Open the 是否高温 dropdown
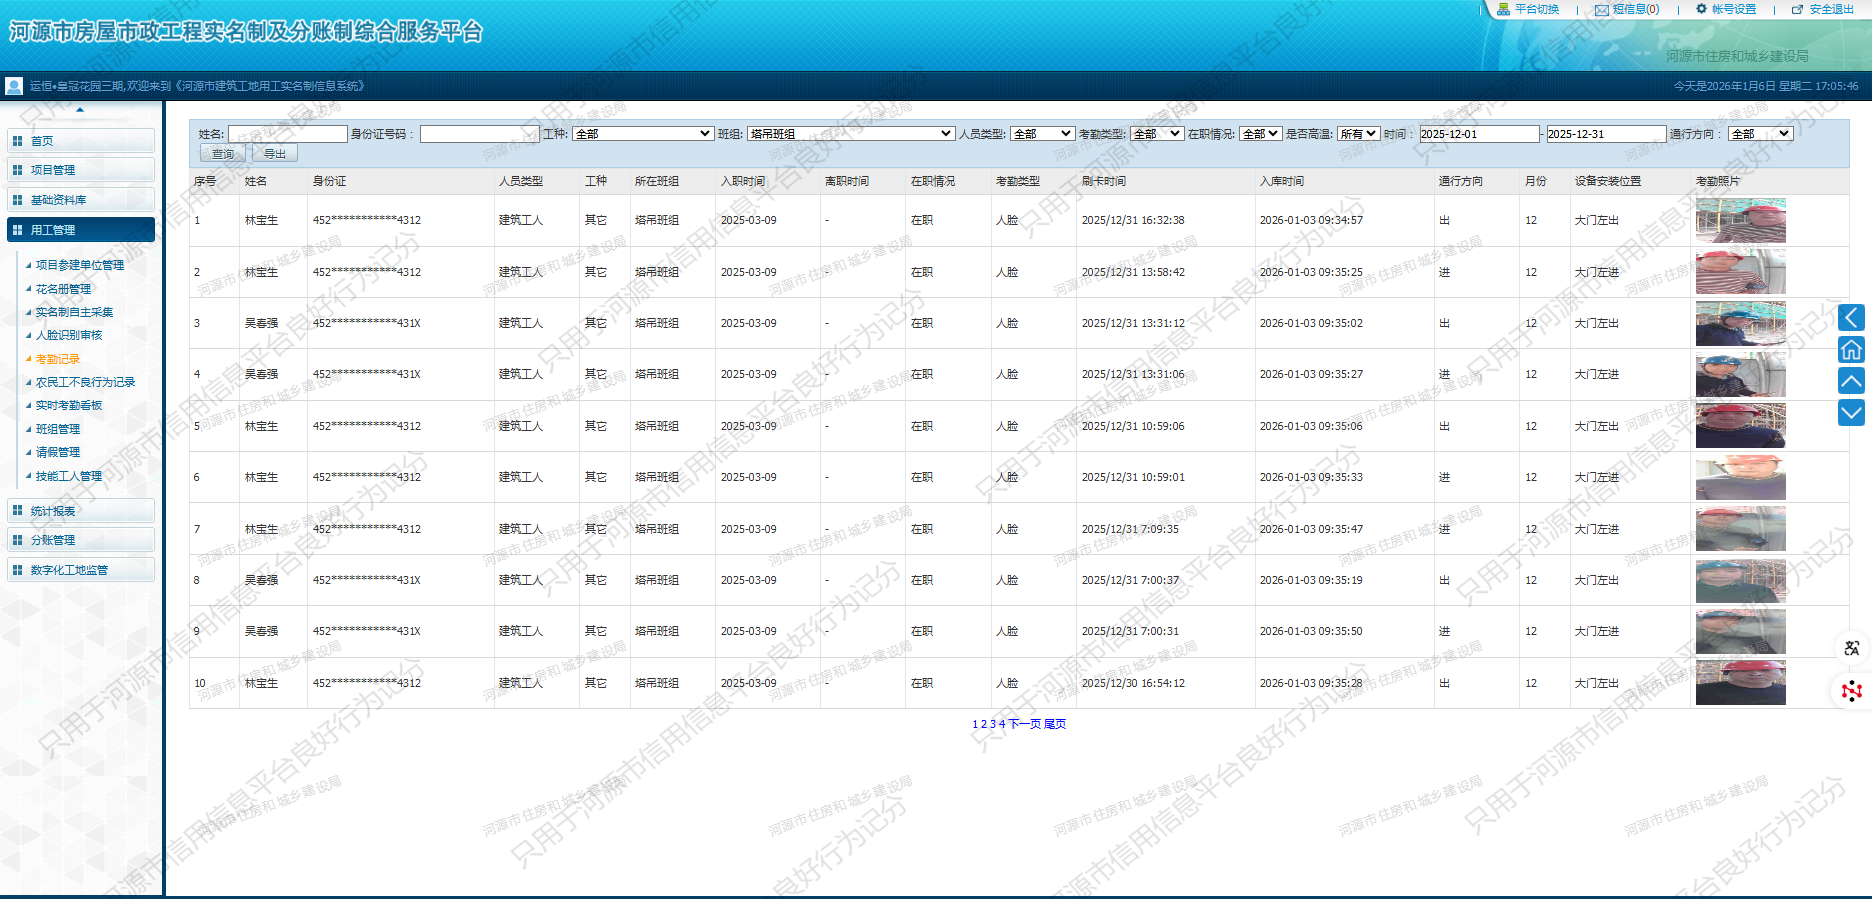 (1358, 134)
